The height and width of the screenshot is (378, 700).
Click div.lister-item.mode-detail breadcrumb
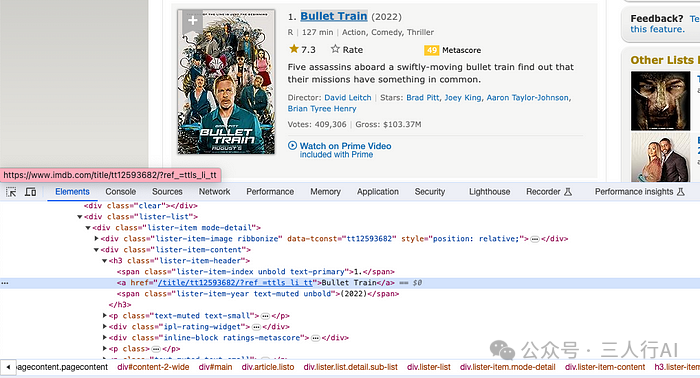pos(508,367)
